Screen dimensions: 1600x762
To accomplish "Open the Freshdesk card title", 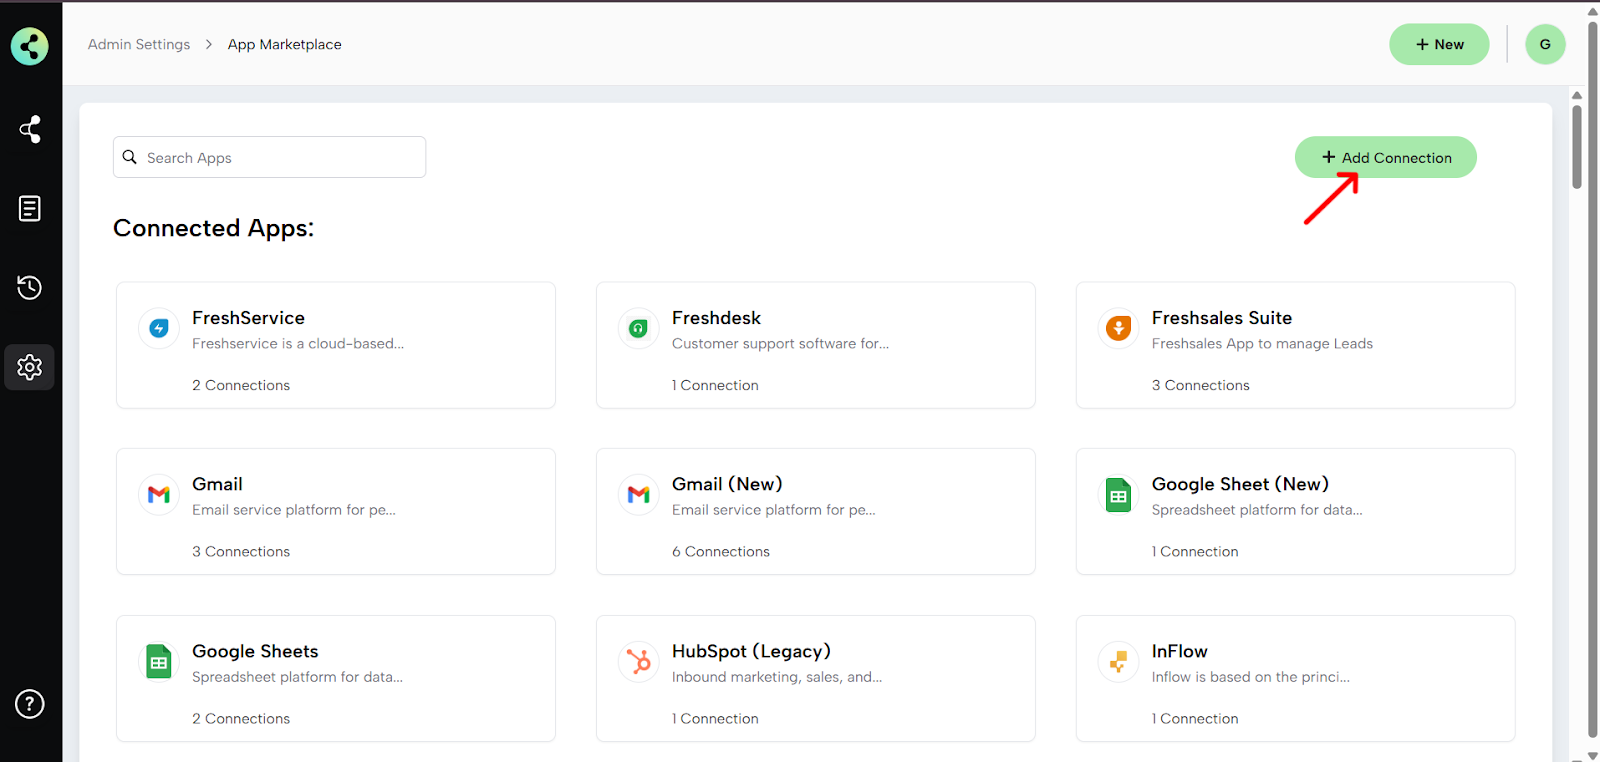I will point(716,318).
